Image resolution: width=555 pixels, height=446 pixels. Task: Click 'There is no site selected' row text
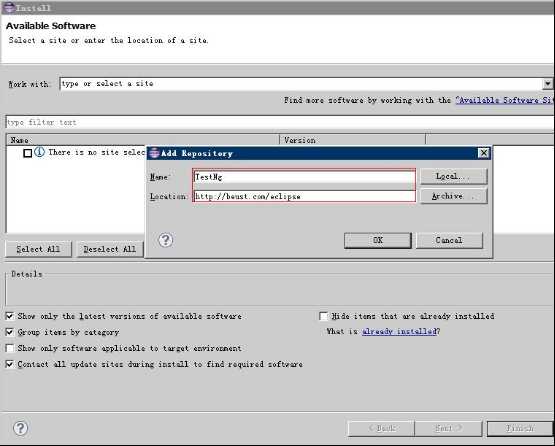(96, 153)
